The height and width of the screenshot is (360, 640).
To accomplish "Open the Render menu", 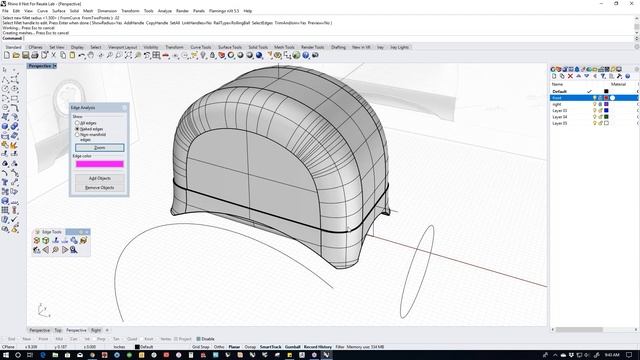I will (182, 11).
